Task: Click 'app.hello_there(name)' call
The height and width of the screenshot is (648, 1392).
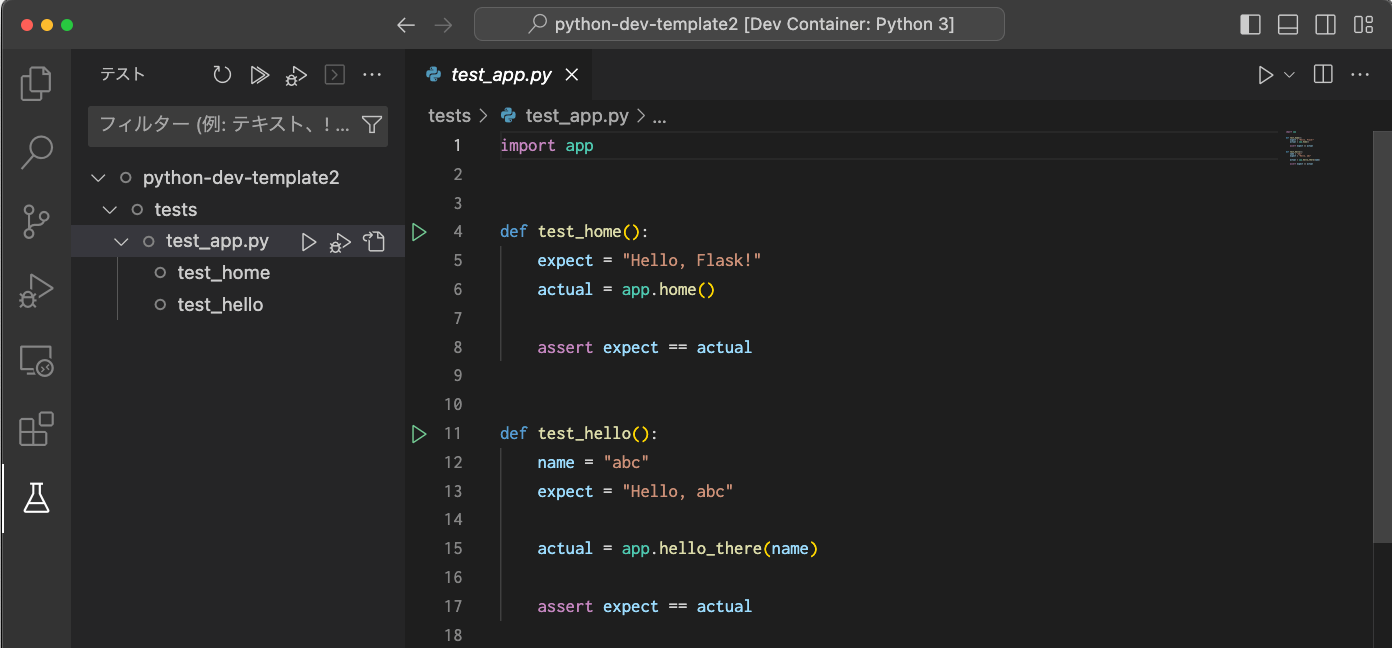Action: [720, 549]
